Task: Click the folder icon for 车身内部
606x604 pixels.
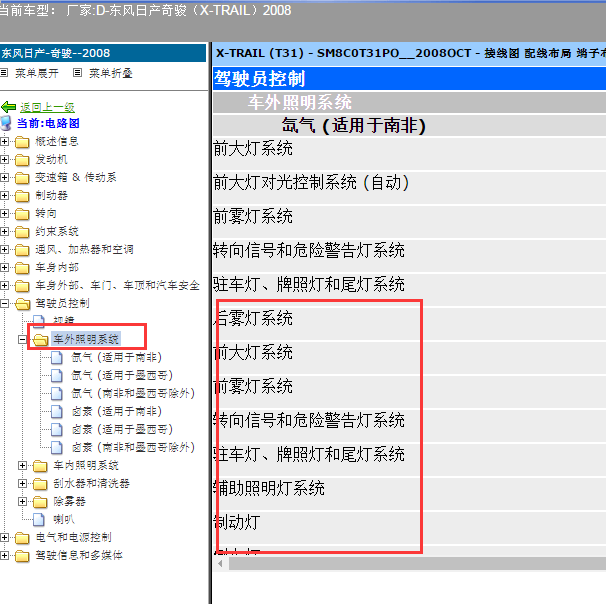Action: point(22,268)
